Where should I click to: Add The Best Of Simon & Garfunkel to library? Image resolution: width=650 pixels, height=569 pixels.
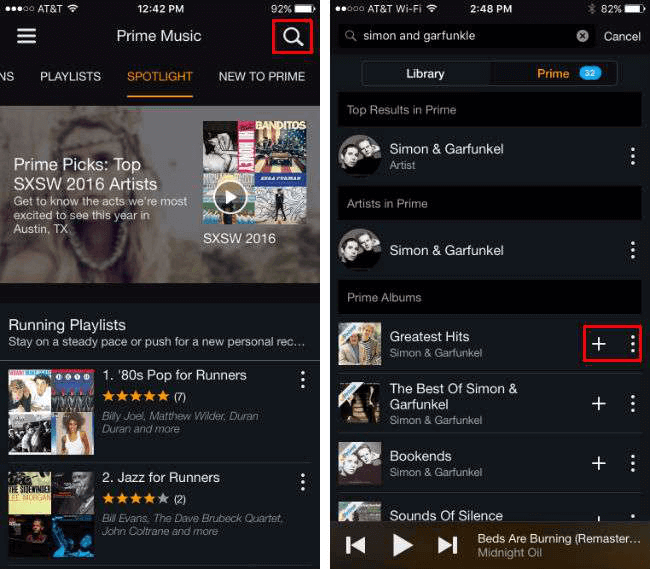(599, 404)
